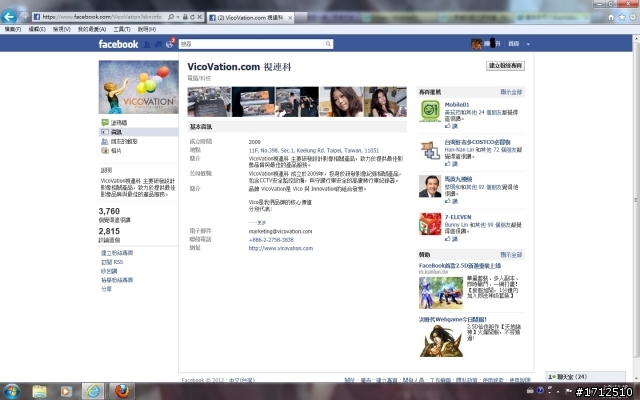Click the stop loading X in address bar
640x400 pixels.
[199, 17]
